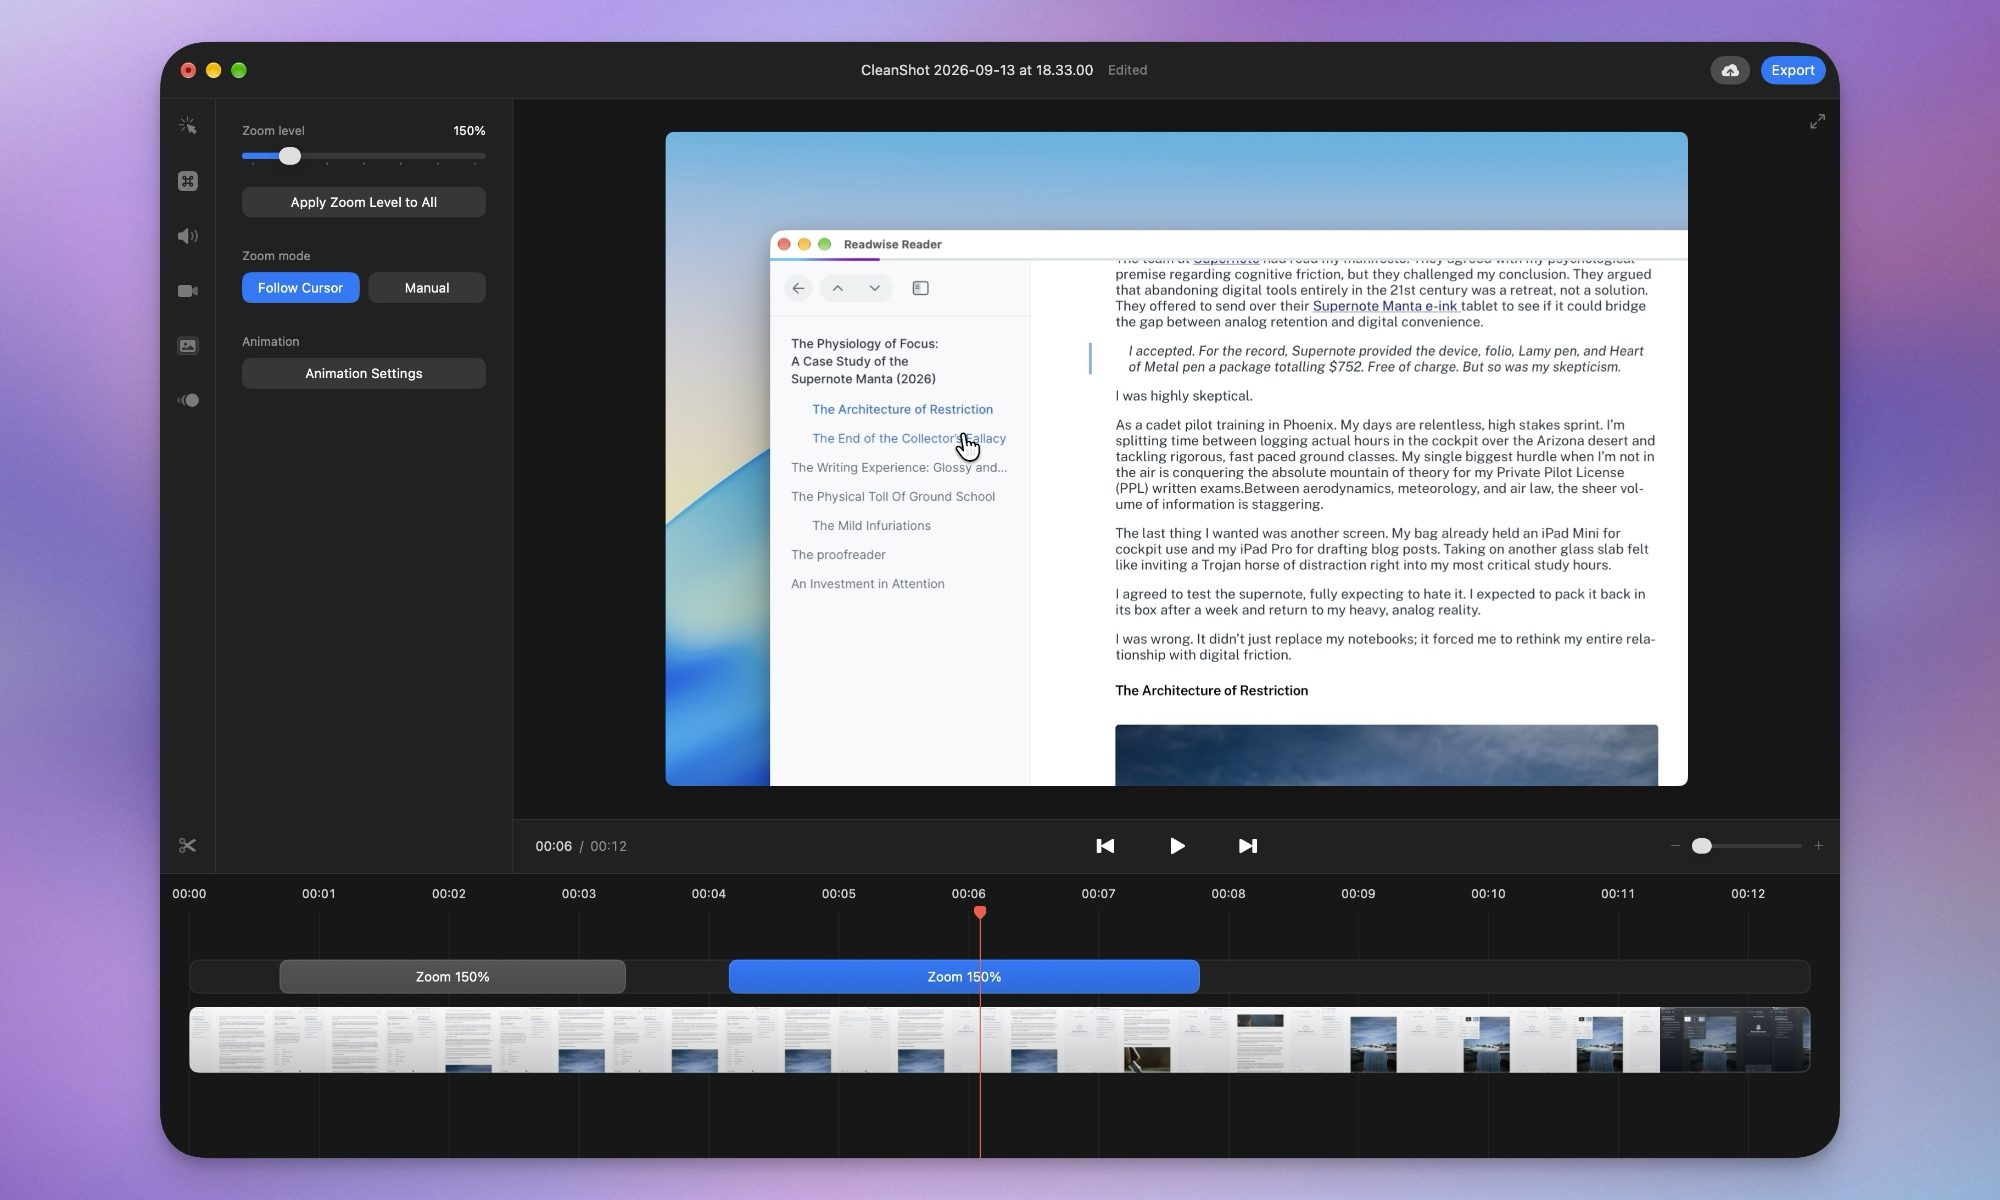This screenshot has width=2000, height=1200.
Task: Zoom out the timeline with minus
Action: 1675,846
